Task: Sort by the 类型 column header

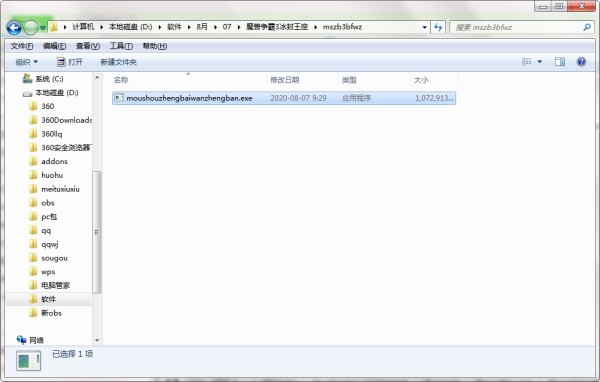Action: [x=349, y=80]
